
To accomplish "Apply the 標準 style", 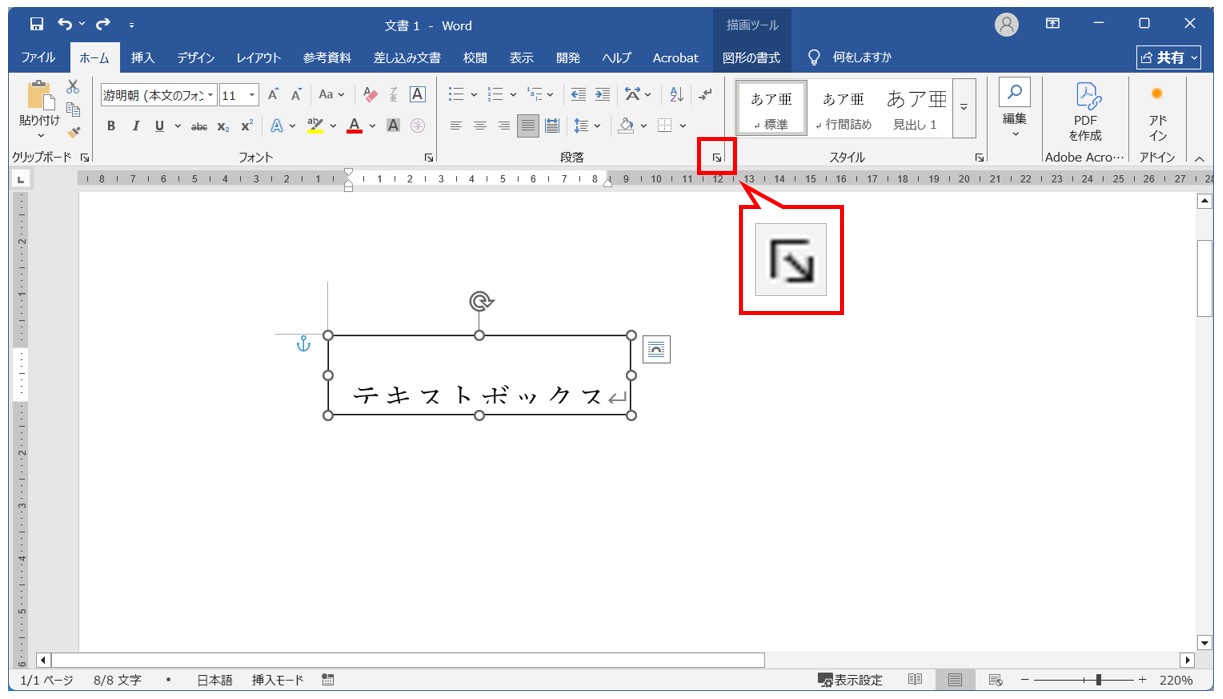I will click(771, 108).
